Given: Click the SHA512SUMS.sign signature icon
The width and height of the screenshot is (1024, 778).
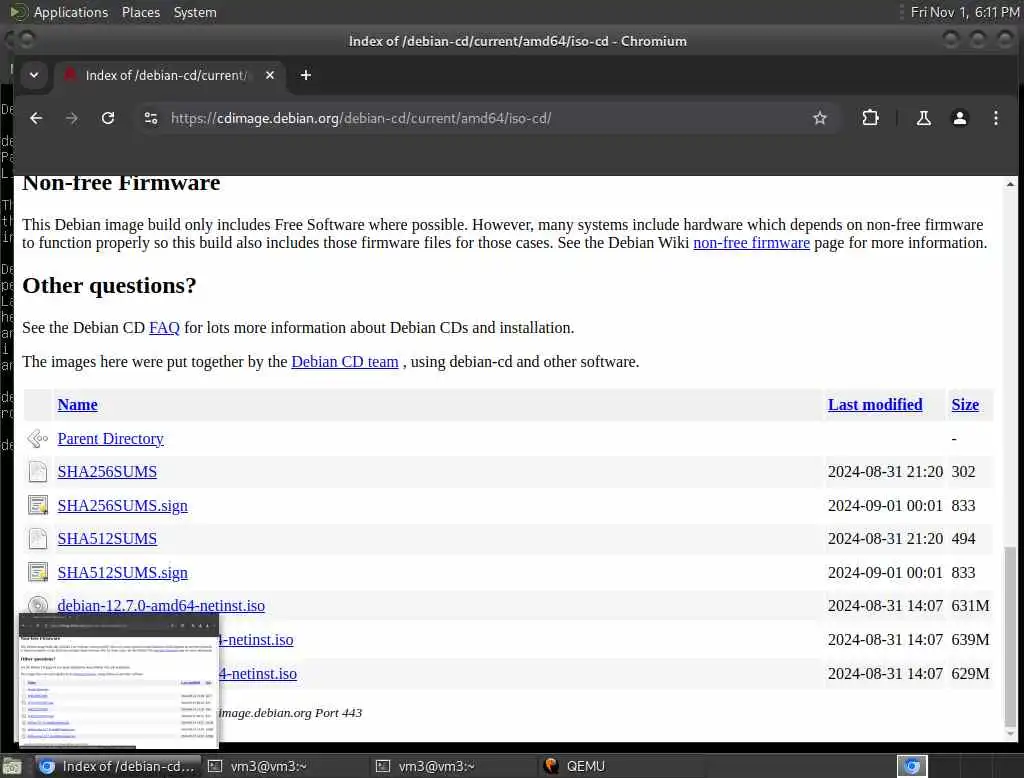Looking at the screenshot, I should tap(38, 572).
